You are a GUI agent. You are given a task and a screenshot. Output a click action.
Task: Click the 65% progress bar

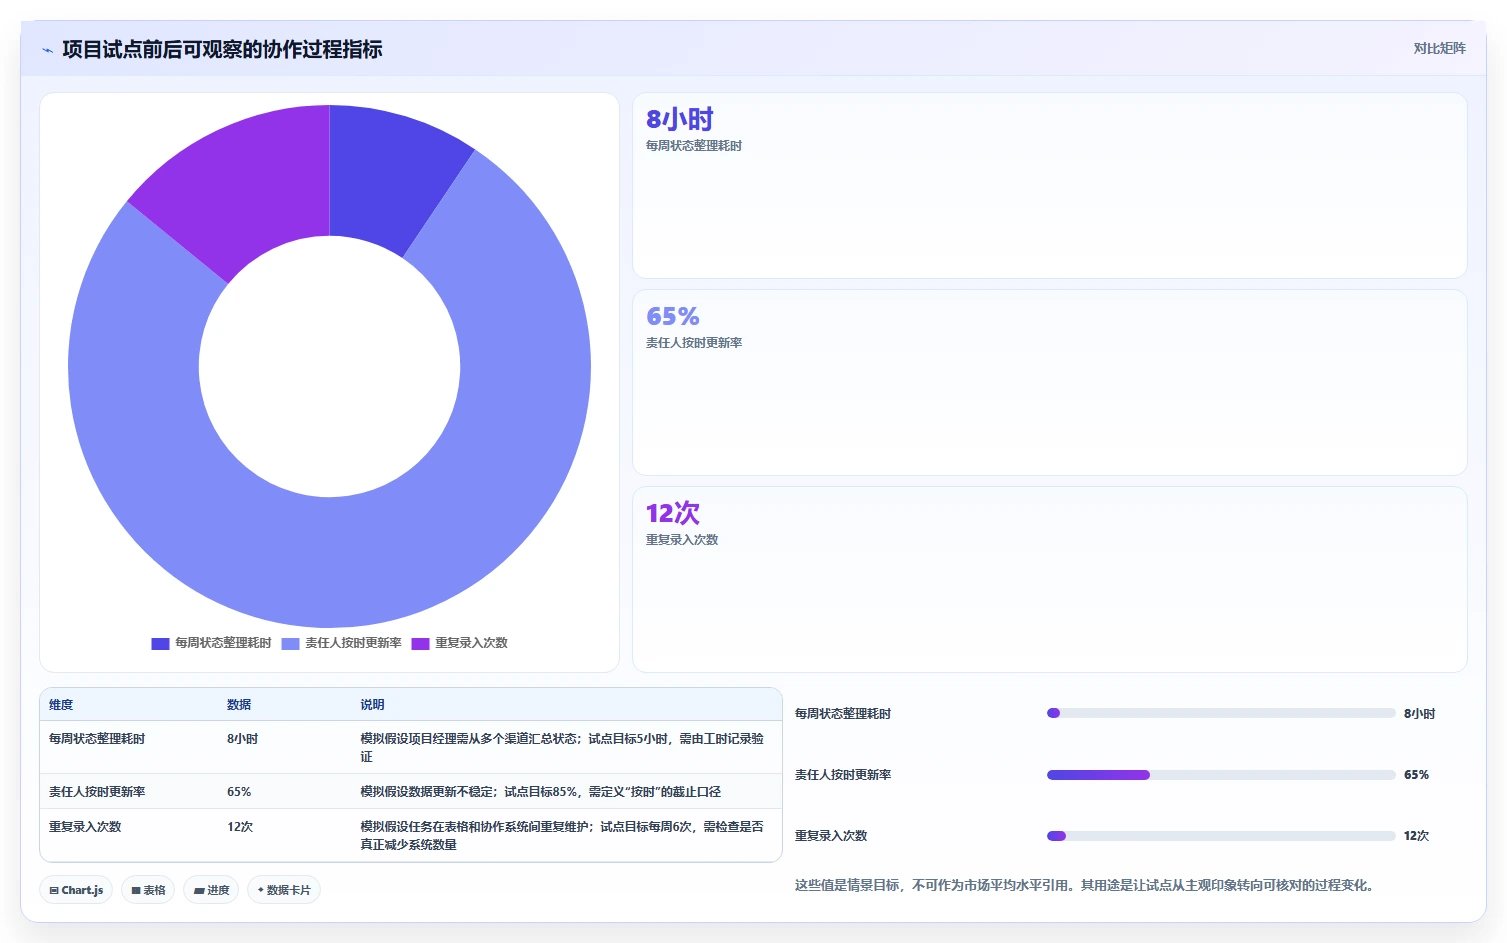click(x=1221, y=775)
